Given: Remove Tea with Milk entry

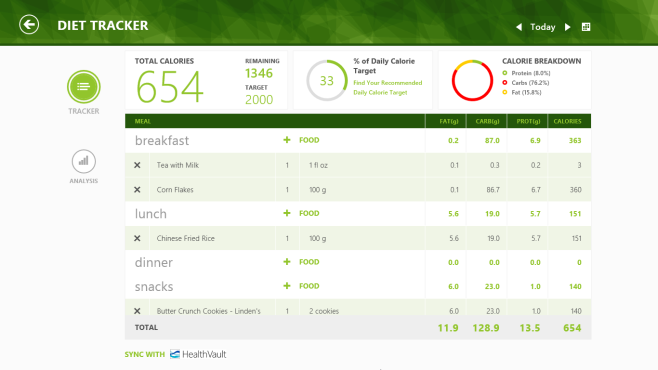Looking at the screenshot, I should tap(137, 165).
